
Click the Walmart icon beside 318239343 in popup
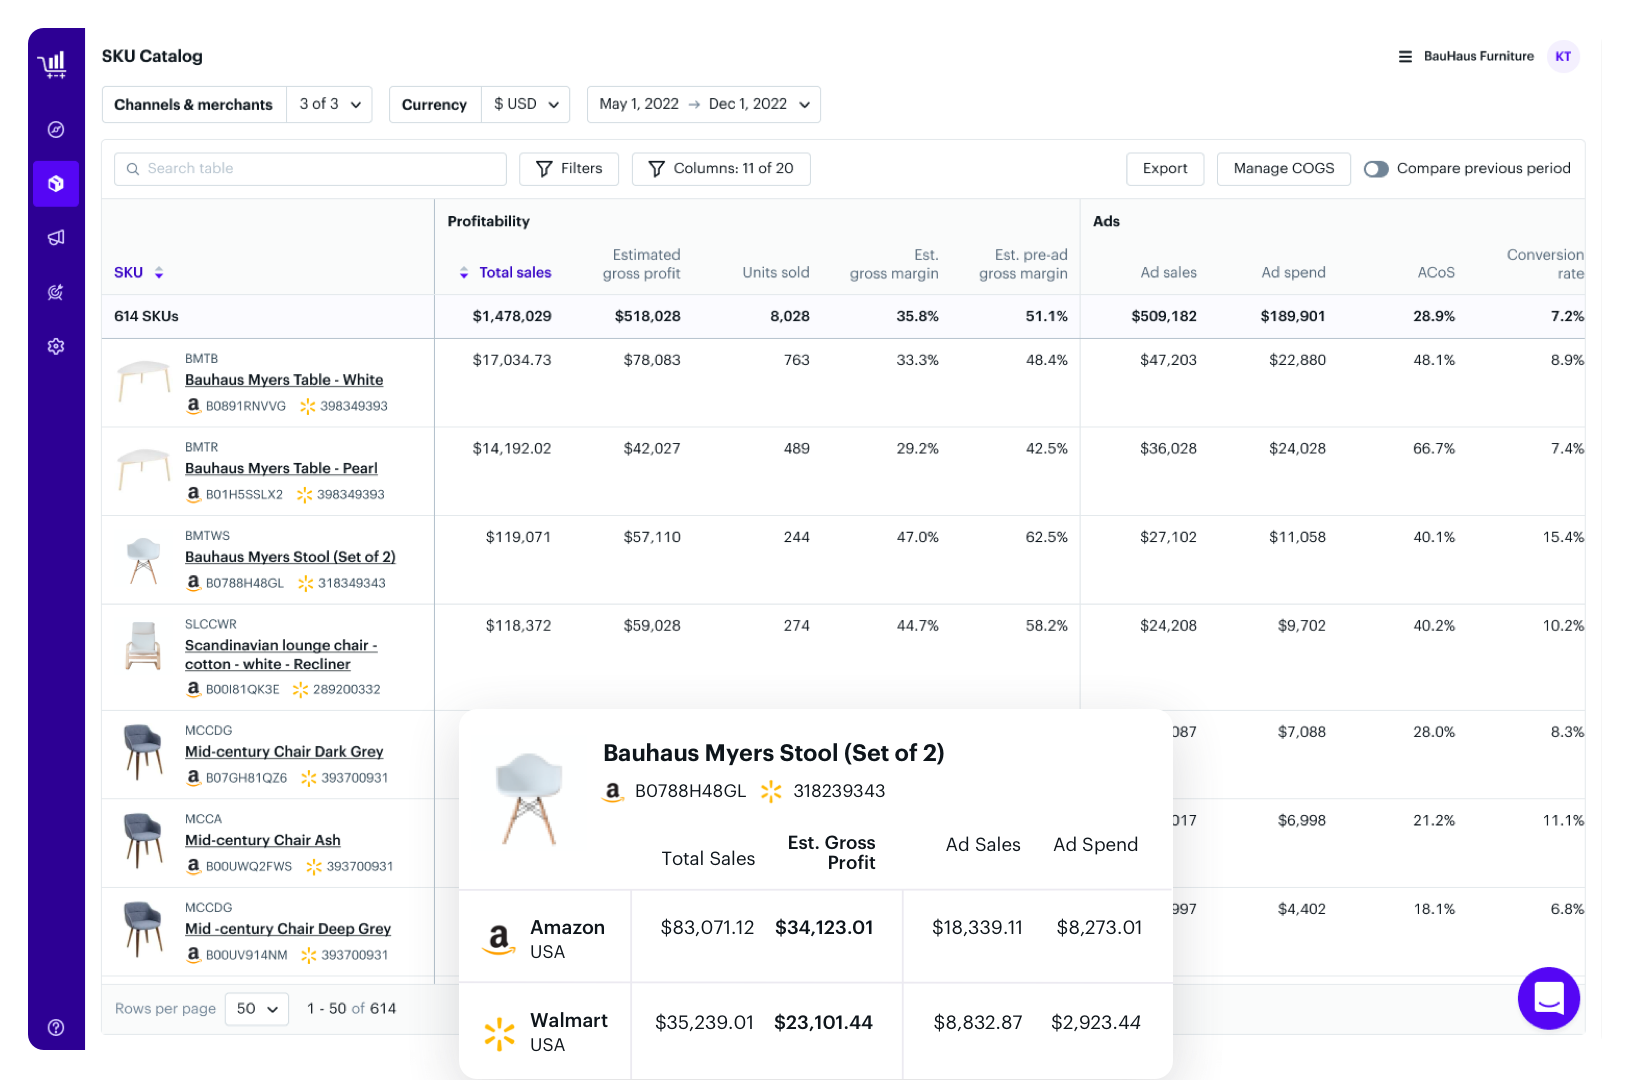771,791
